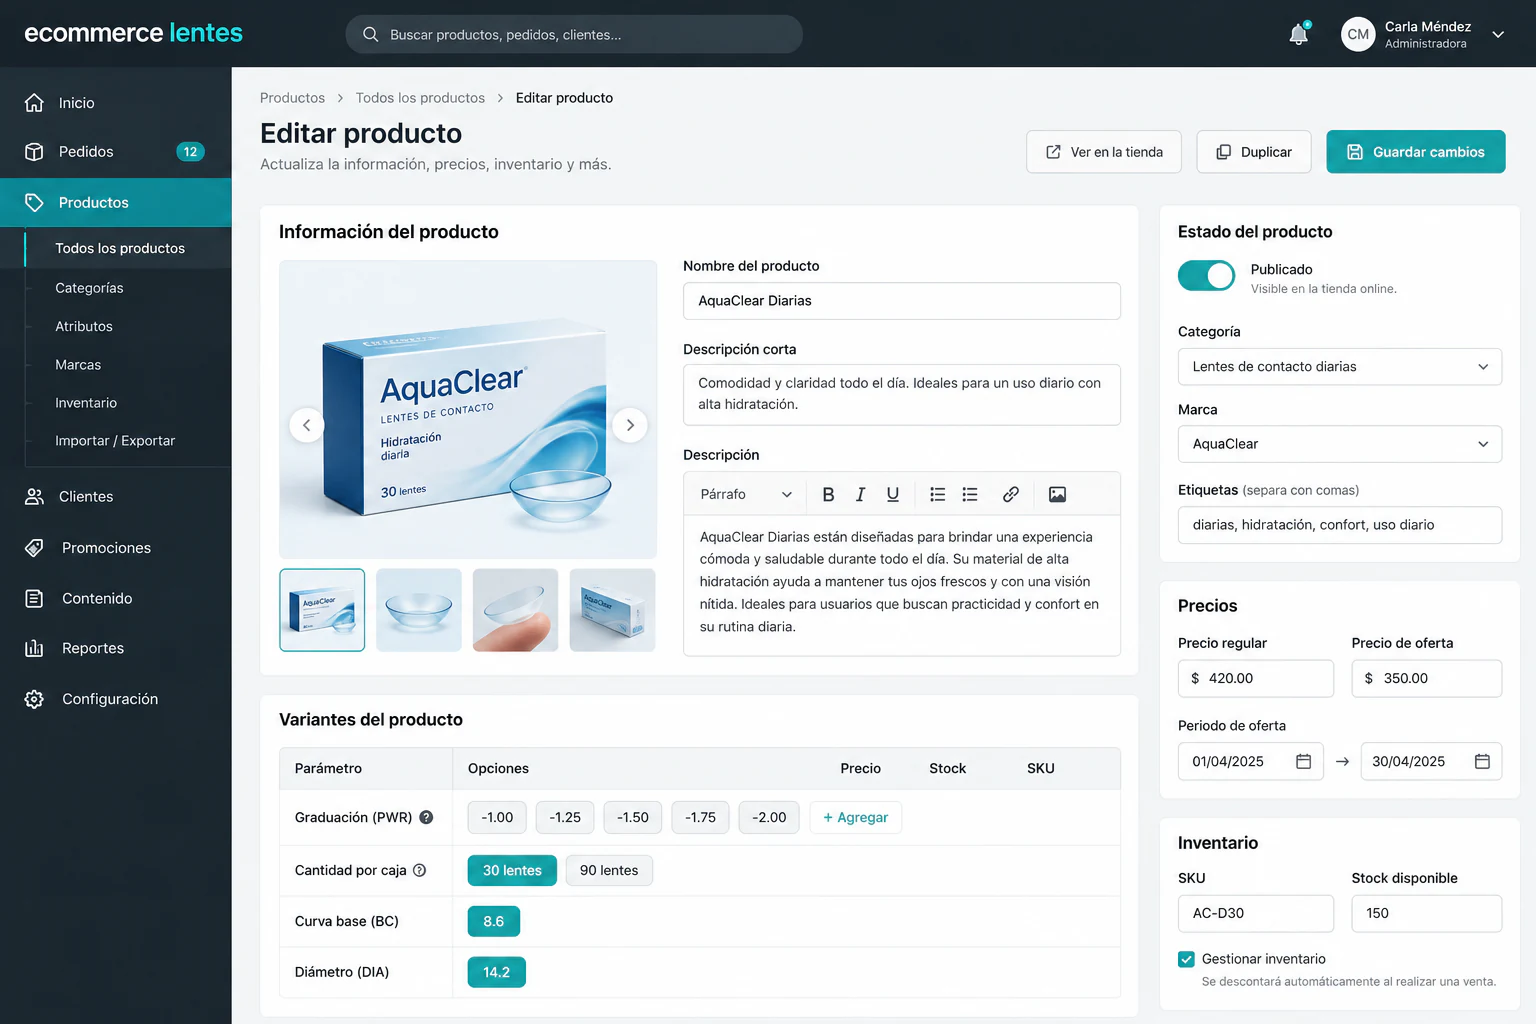Click the Precio regular input
The height and width of the screenshot is (1024, 1536).
[1256, 678]
